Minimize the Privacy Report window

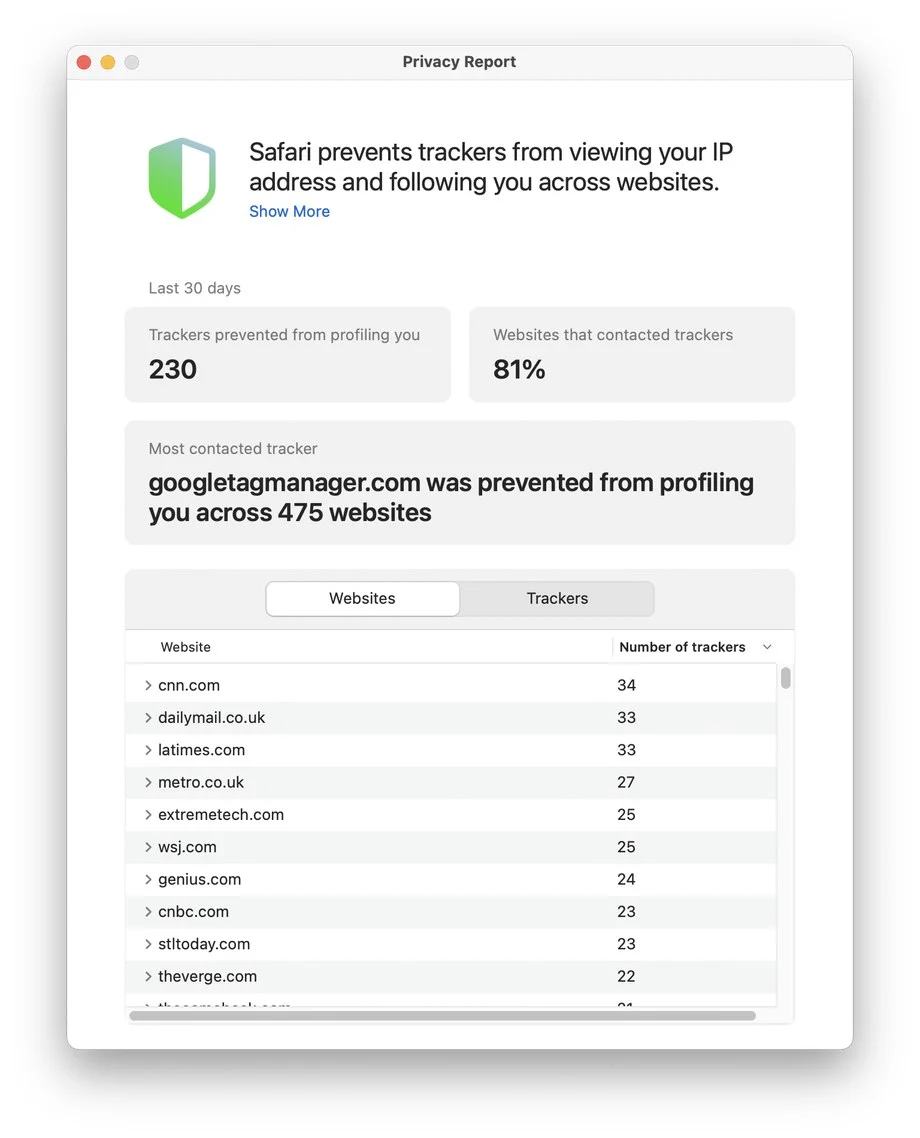[108, 62]
